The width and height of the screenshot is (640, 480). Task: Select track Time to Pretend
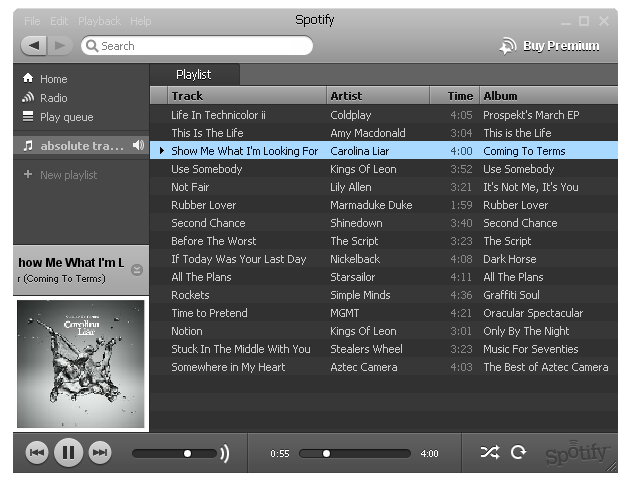click(x=209, y=313)
